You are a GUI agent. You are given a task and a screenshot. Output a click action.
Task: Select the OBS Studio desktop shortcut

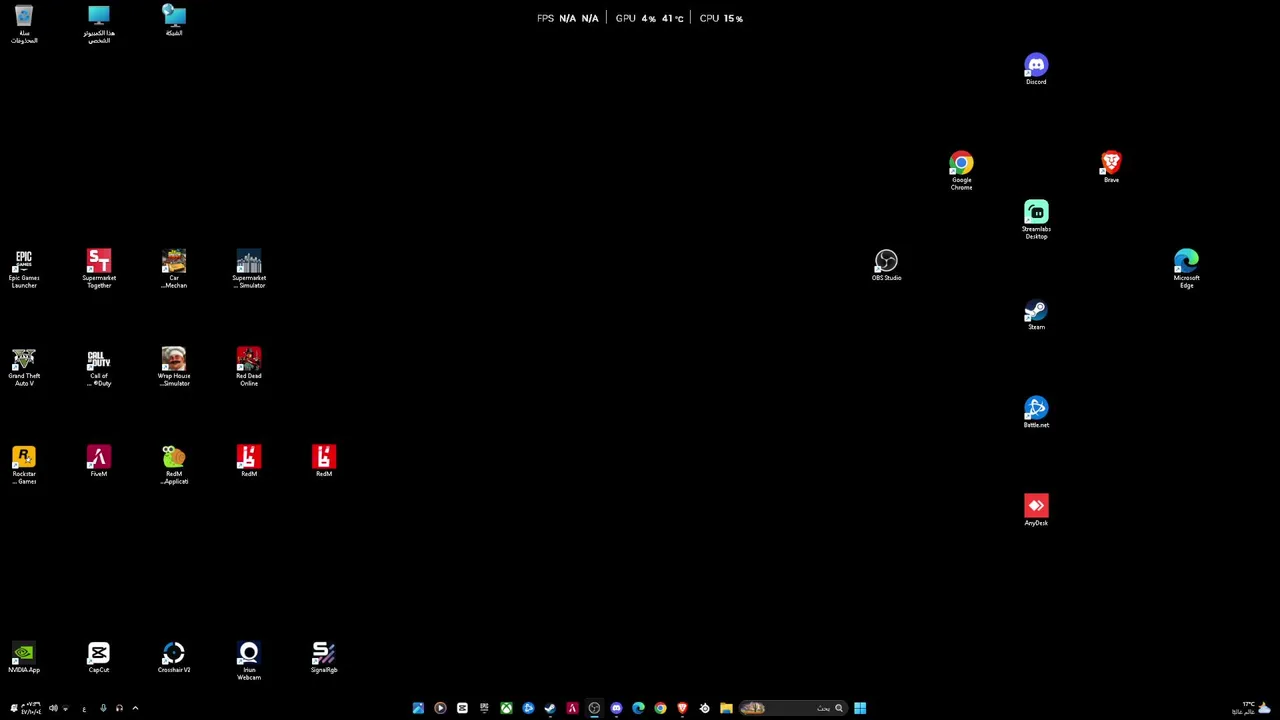(x=886, y=265)
